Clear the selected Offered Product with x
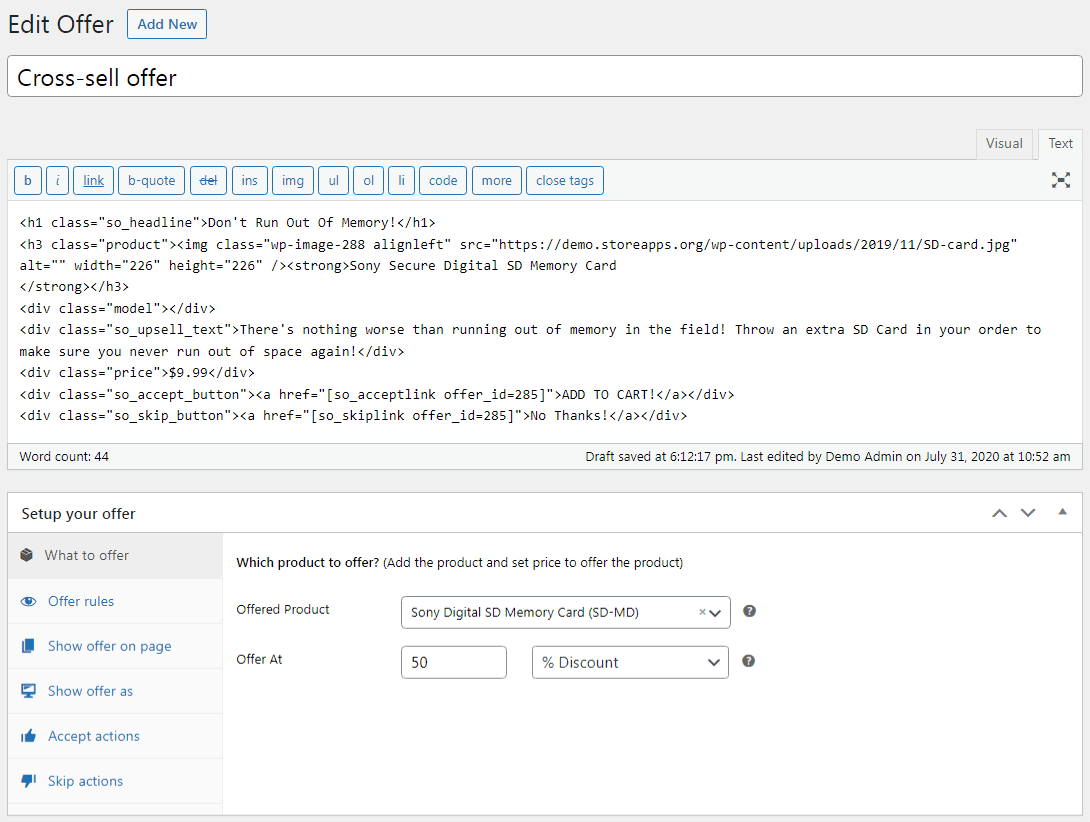Image resolution: width=1090 pixels, height=822 pixels. 702,612
